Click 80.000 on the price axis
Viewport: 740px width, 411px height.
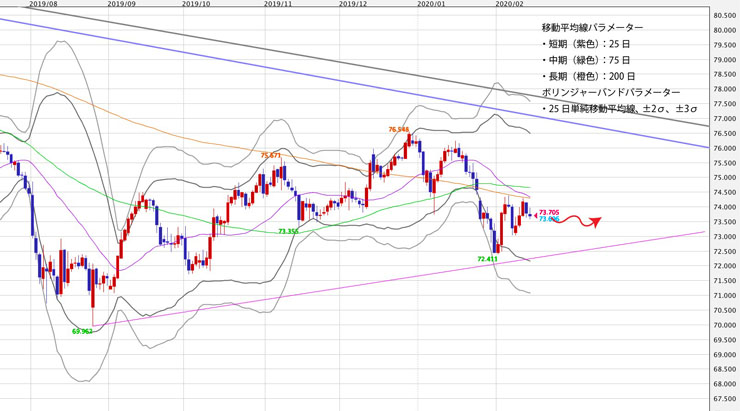pos(725,30)
